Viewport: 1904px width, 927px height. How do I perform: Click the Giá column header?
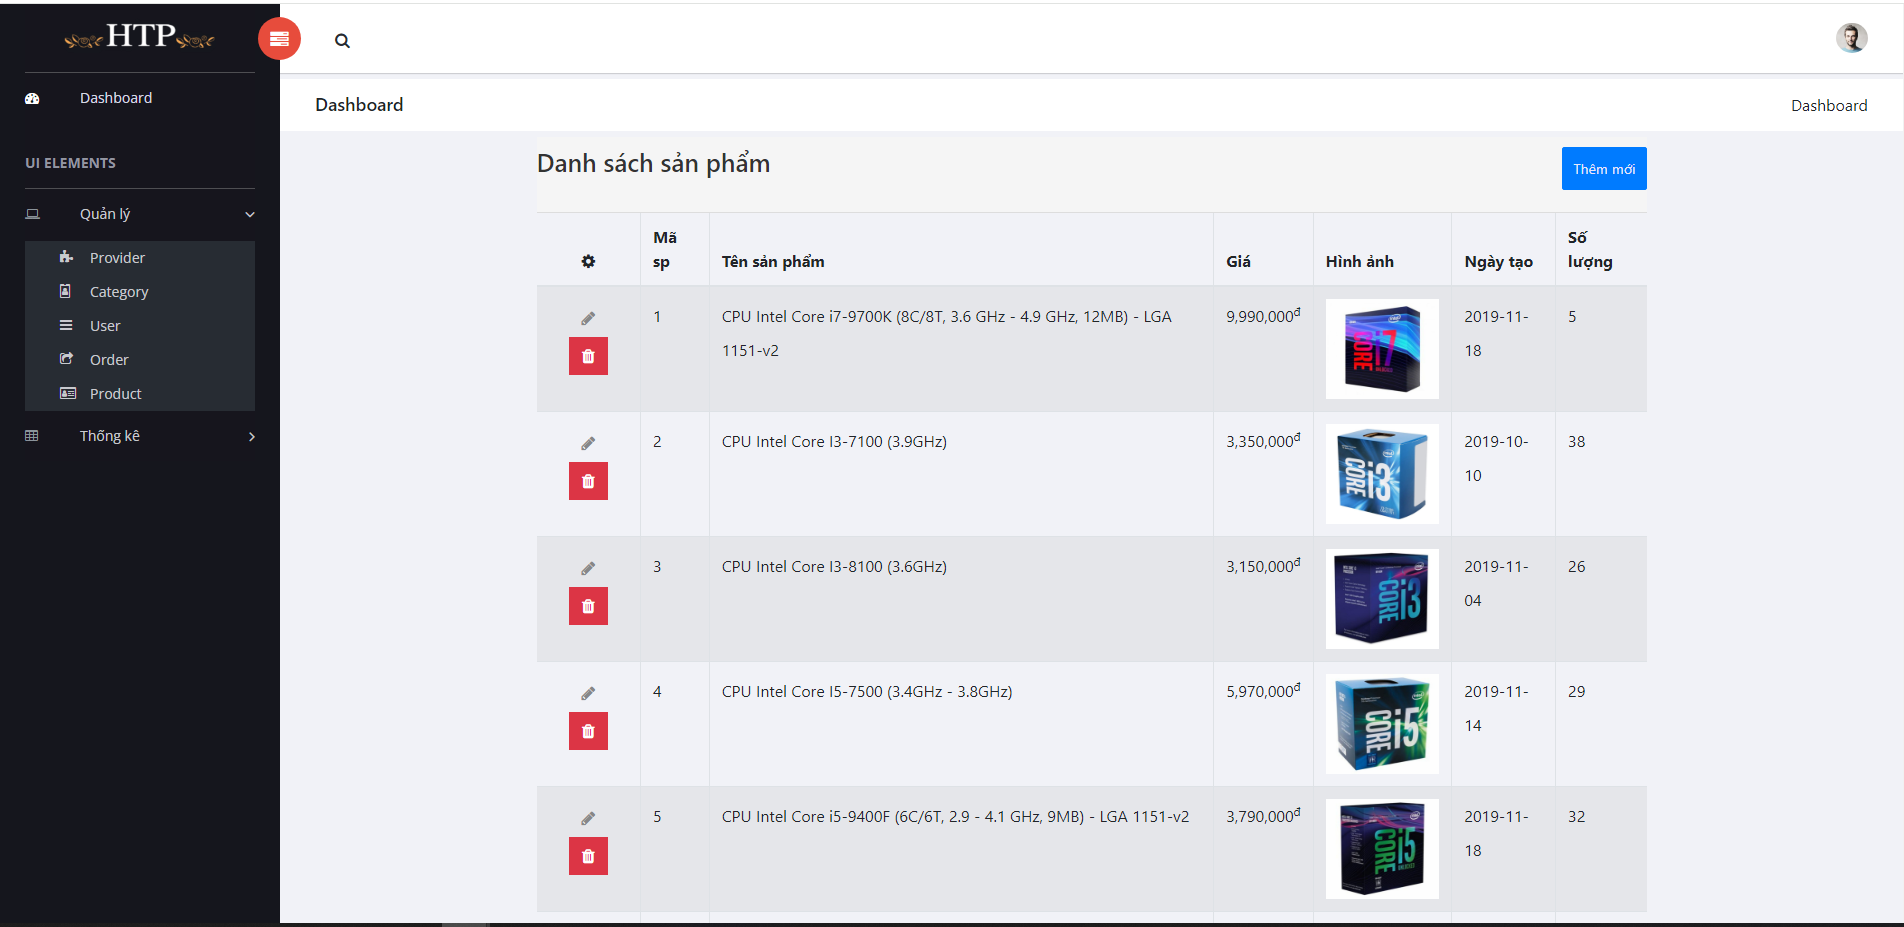coord(1238,261)
